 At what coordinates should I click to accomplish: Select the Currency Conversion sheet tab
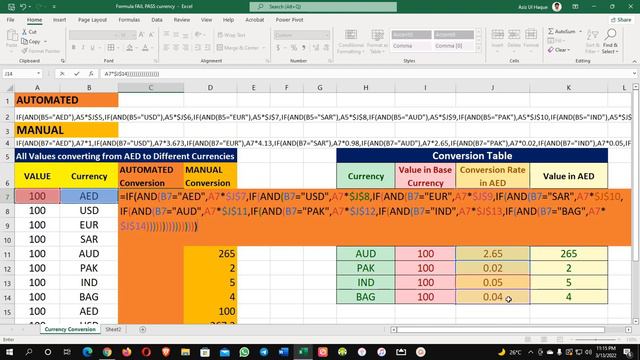pyautogui.click(x=70, y=329)
